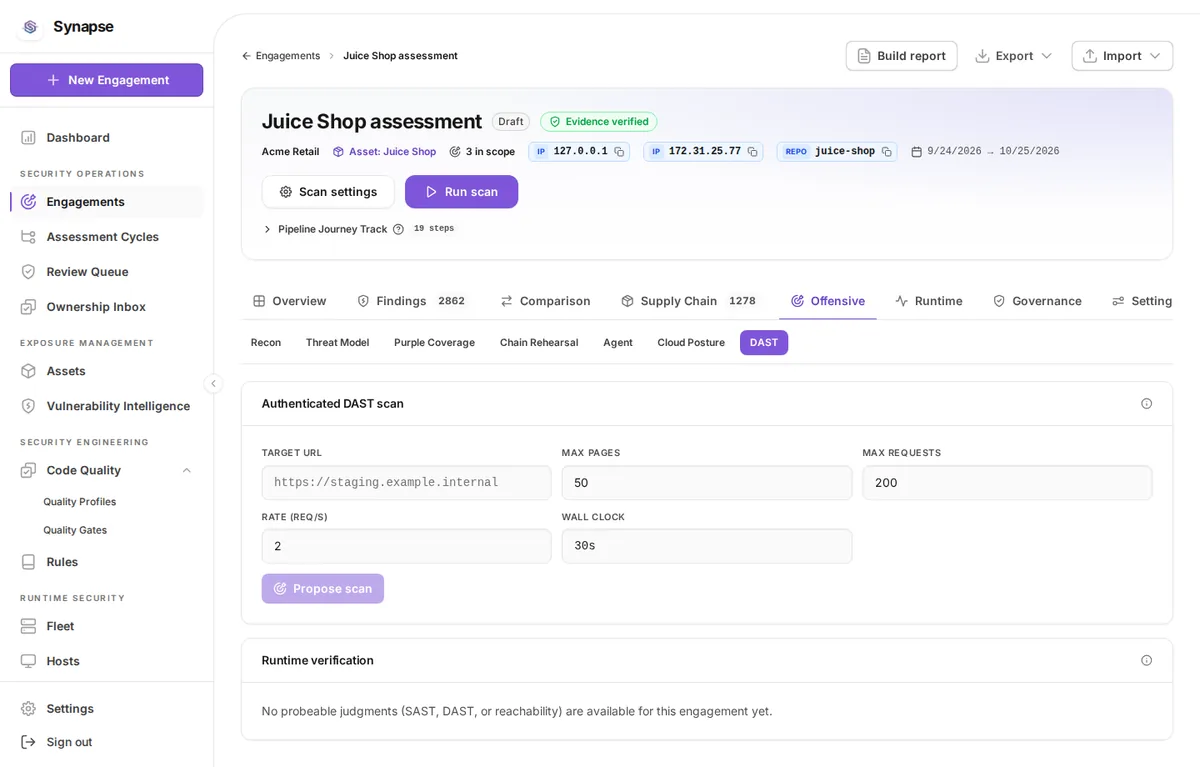This screenshot has width=1200, height=767.
Task: Click the Evidence verified badge
Action: point(598,121)
